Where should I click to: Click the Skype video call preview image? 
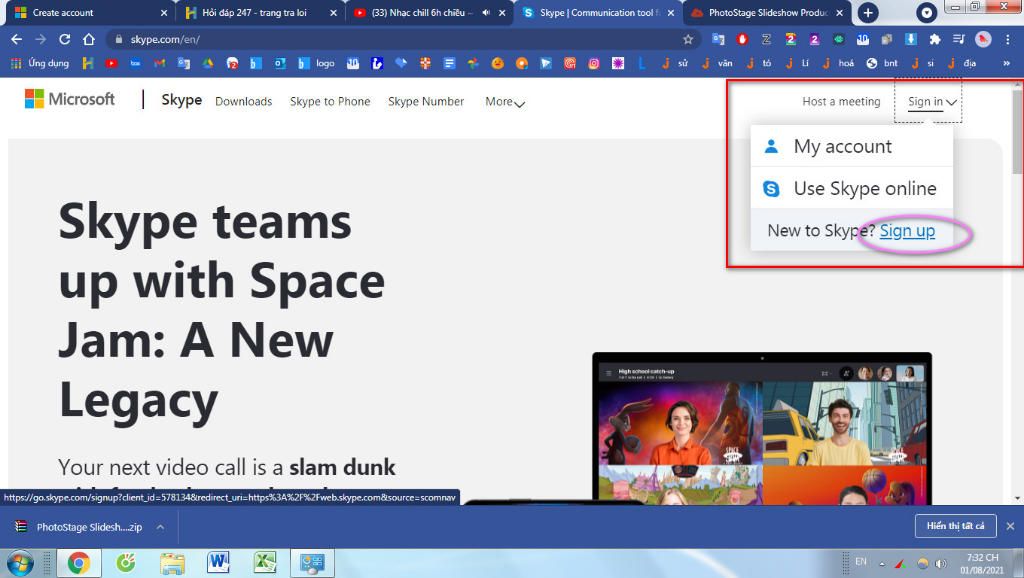[761, 429]
